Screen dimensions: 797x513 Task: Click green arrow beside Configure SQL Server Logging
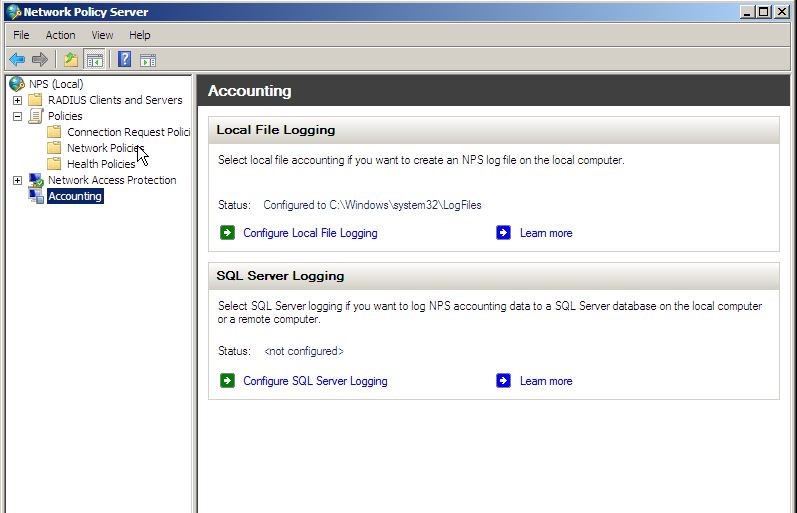[x=227, y=381]
